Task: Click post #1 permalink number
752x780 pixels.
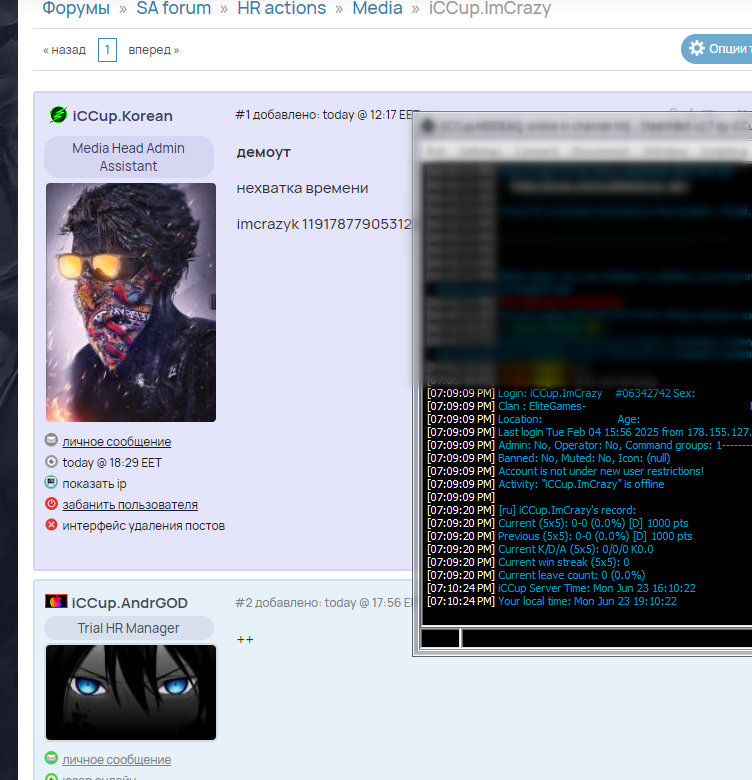Action: coord(243,115)
